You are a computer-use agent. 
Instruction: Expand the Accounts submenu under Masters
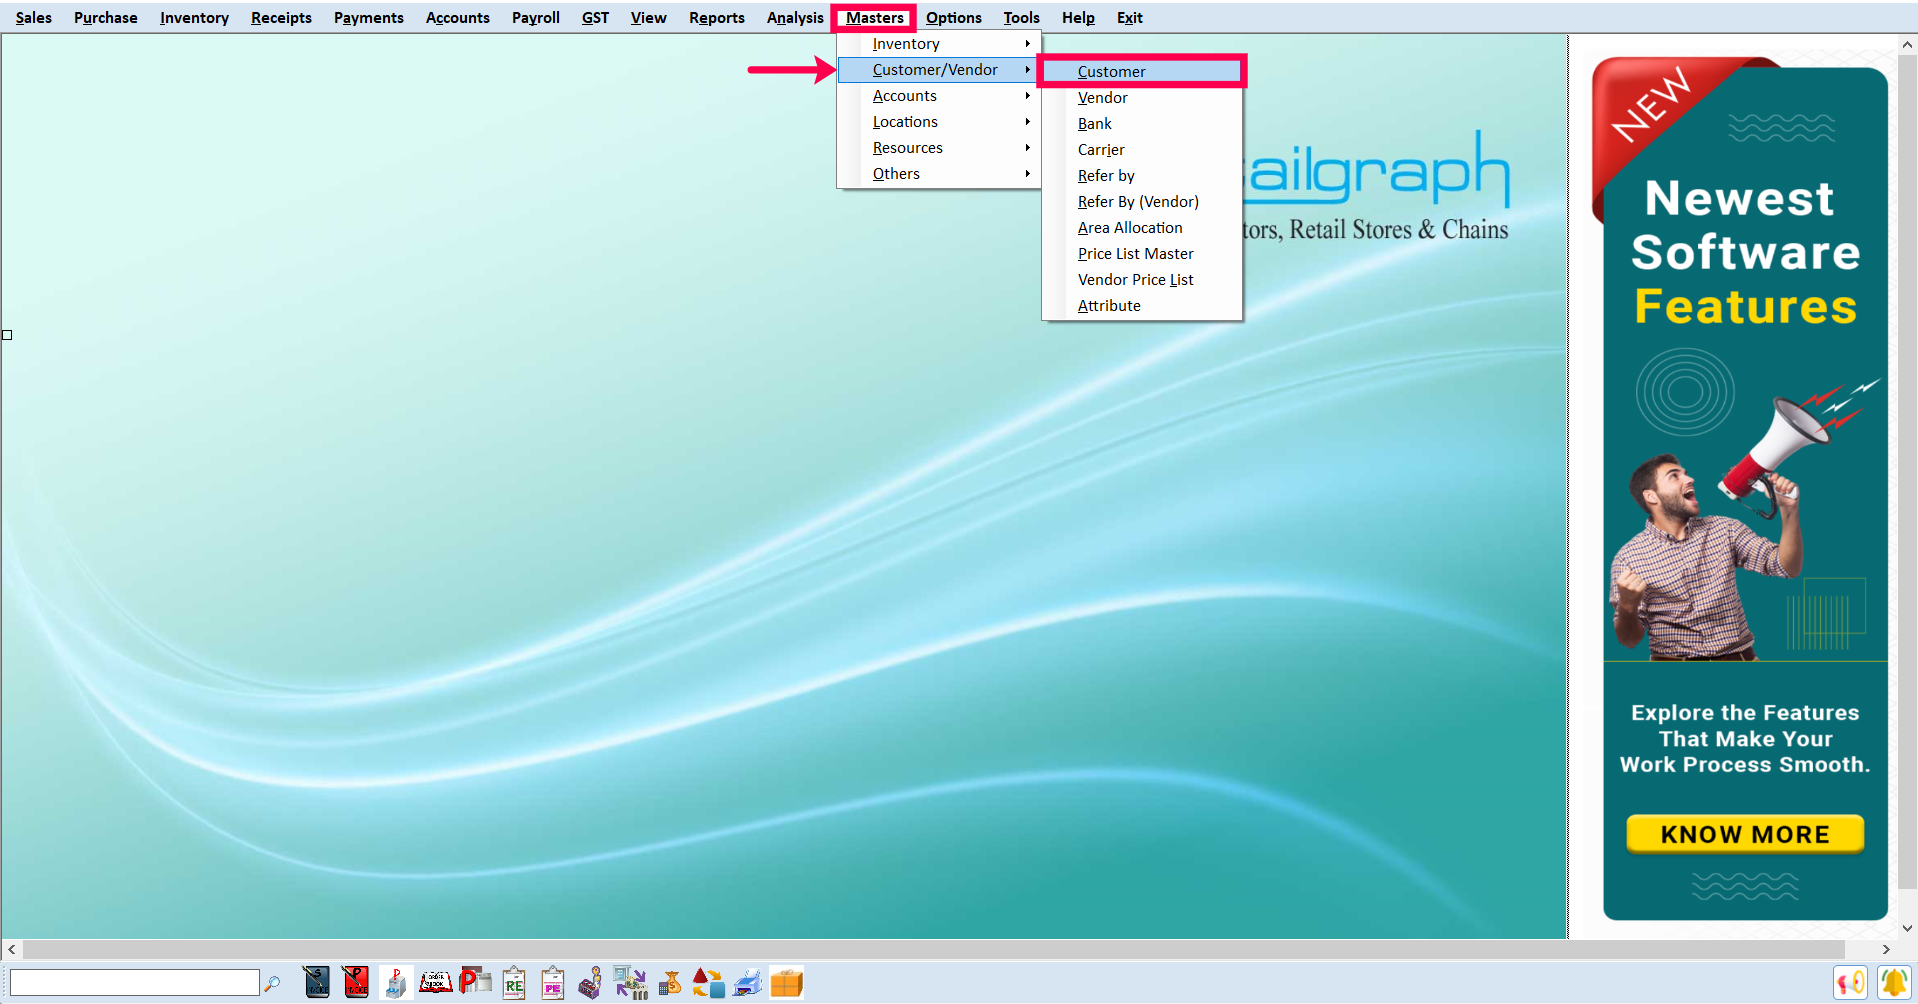click(938, 96)
